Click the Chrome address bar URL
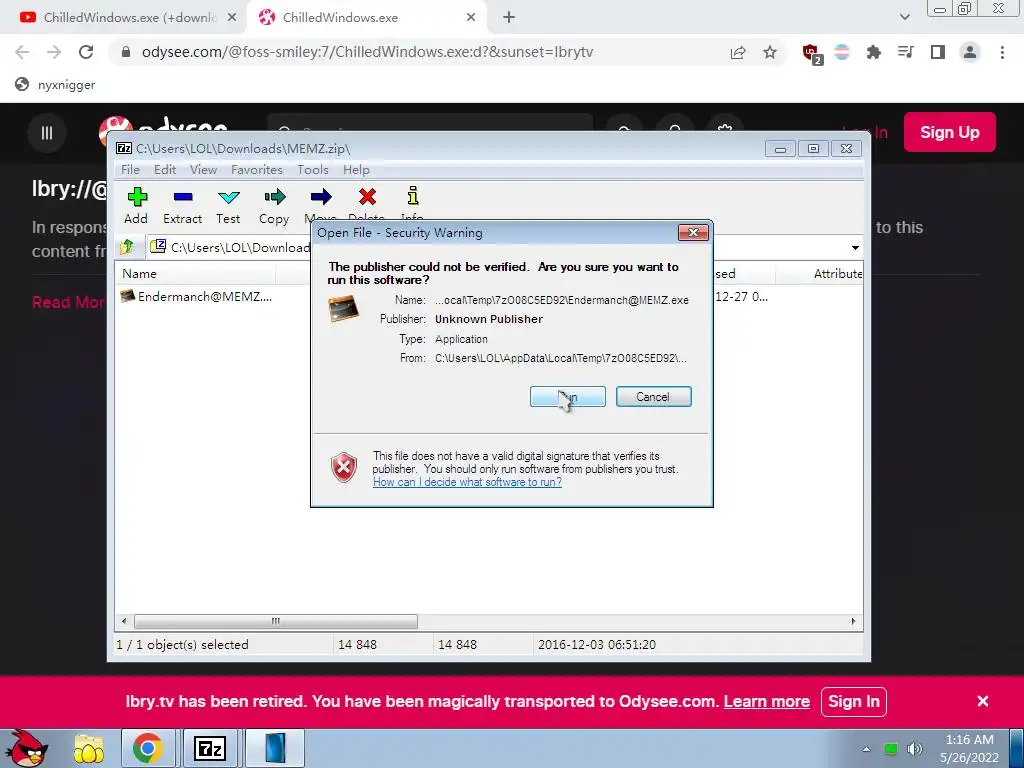The height and width of the screenshot is (768, 1024). pyautogui.click(x=367, y=52)
